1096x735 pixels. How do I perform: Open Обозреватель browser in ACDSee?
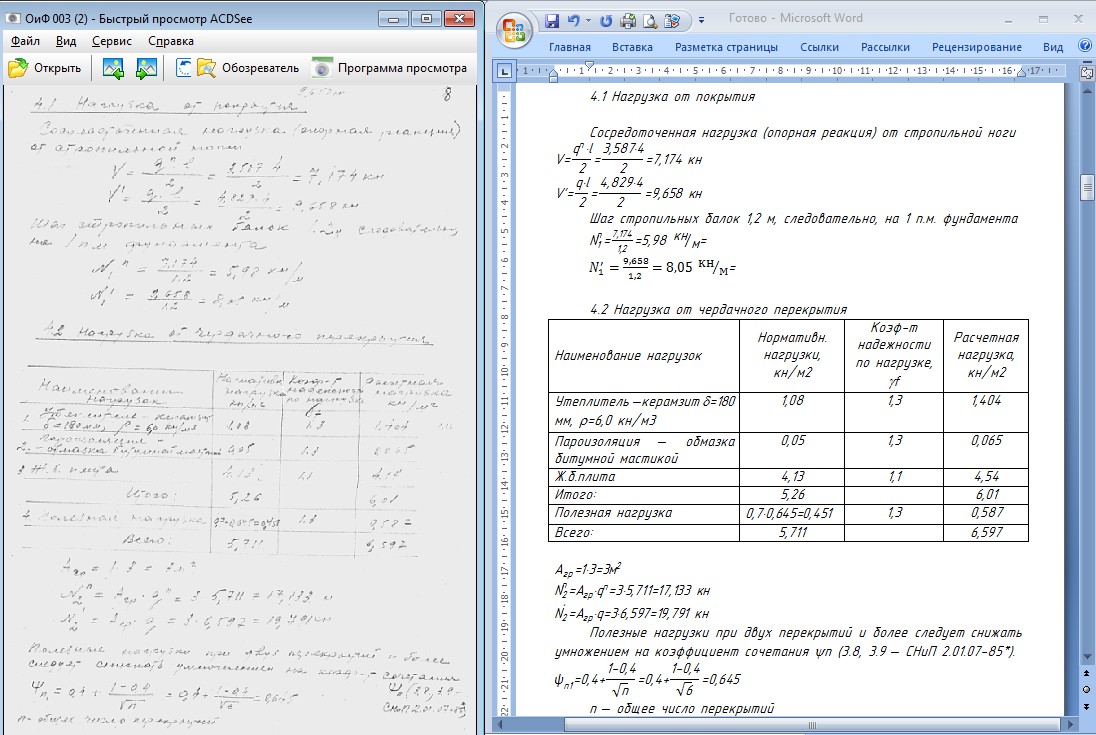point(248,68)
